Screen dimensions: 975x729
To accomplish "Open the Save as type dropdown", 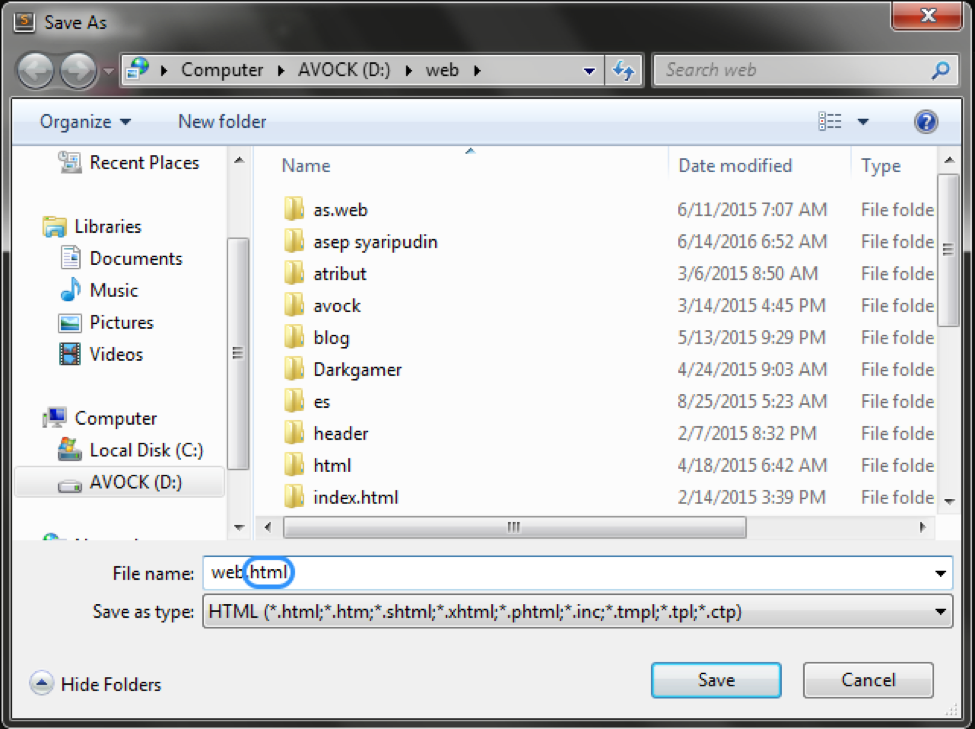I will pyautogui.click(x=940, y=611).
